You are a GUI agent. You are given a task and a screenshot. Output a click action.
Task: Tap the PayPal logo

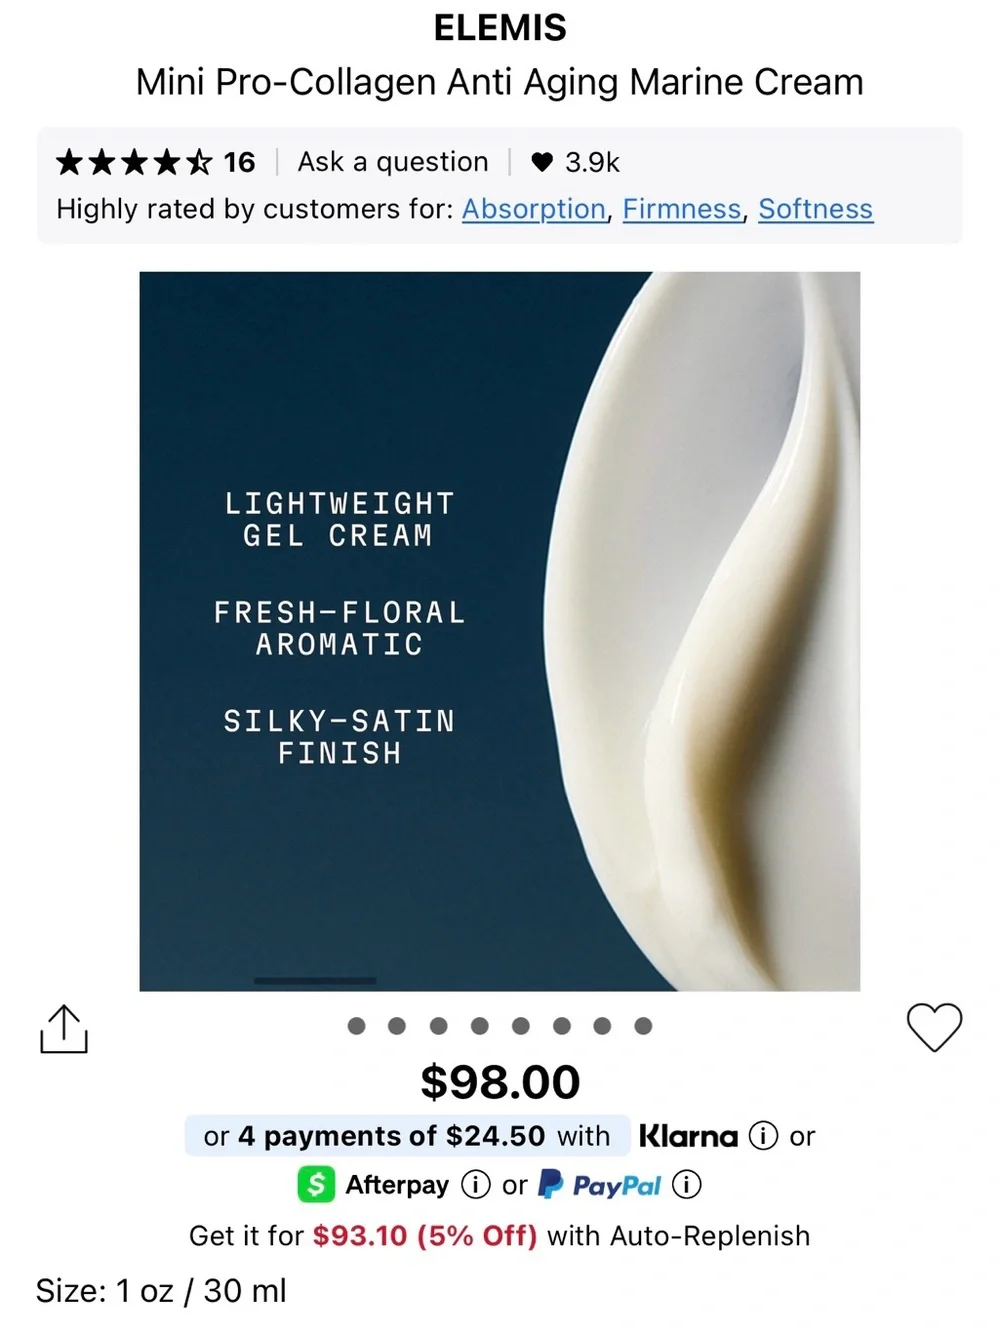click(x=600, y=1185)
